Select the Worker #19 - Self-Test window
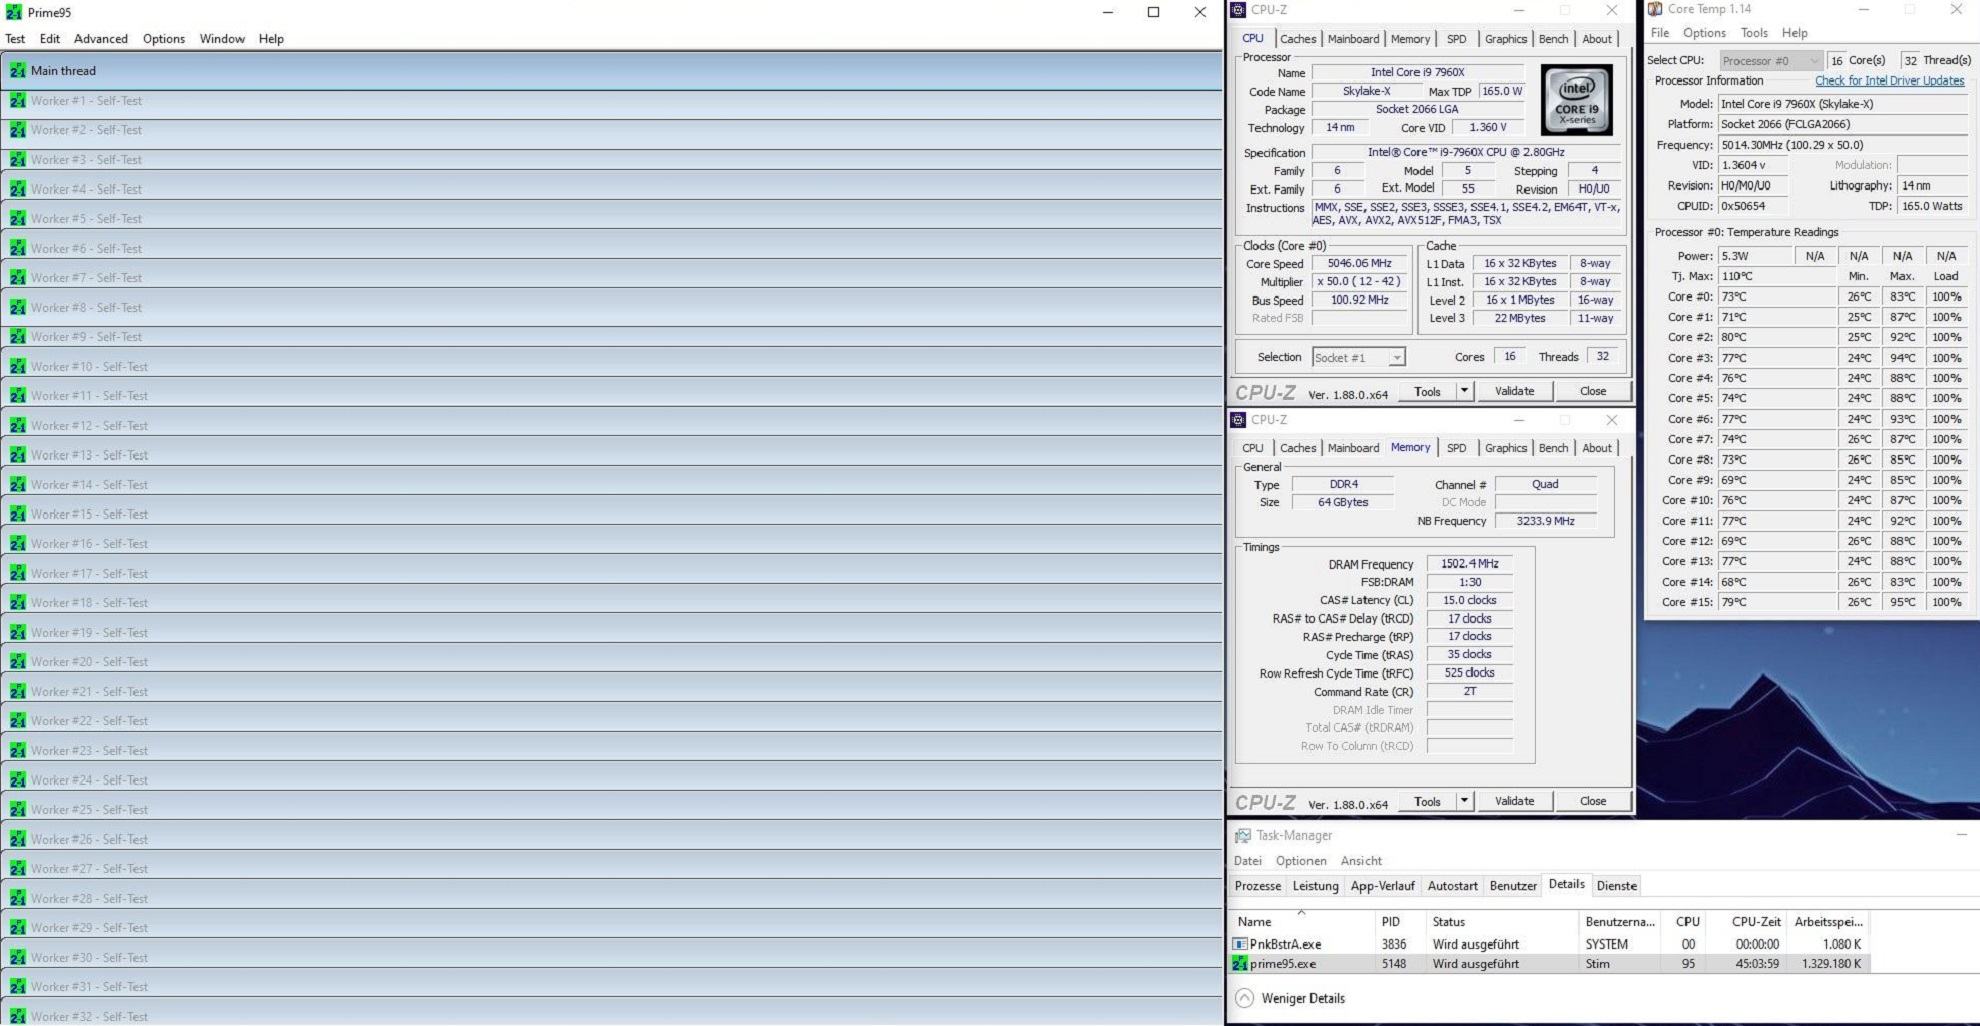Image resolution: width=1980 pixels, height=1026 pixels. pos(611,632)
